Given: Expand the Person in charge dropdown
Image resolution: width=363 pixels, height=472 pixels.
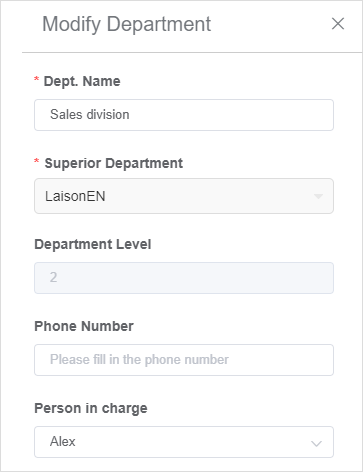Looking at the screenshot, I should click(x=184, y=442).
